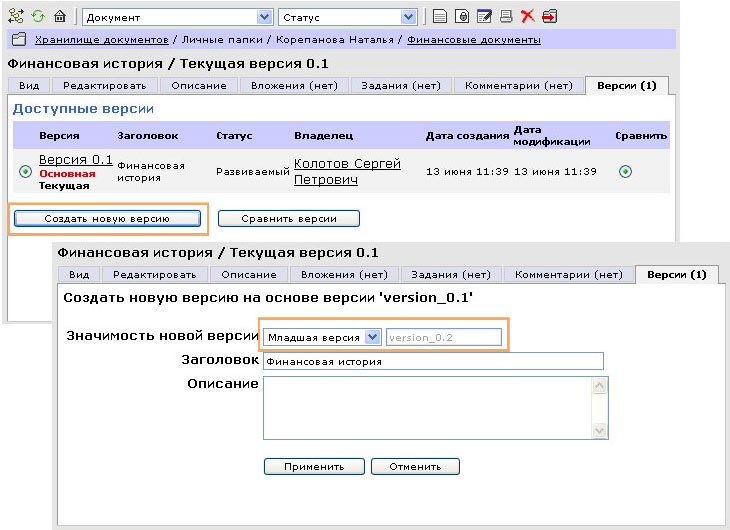The image size is (730, 530).
Task: Open Вложения (нет) tab in the lower form window
Action: pos(344,274)
